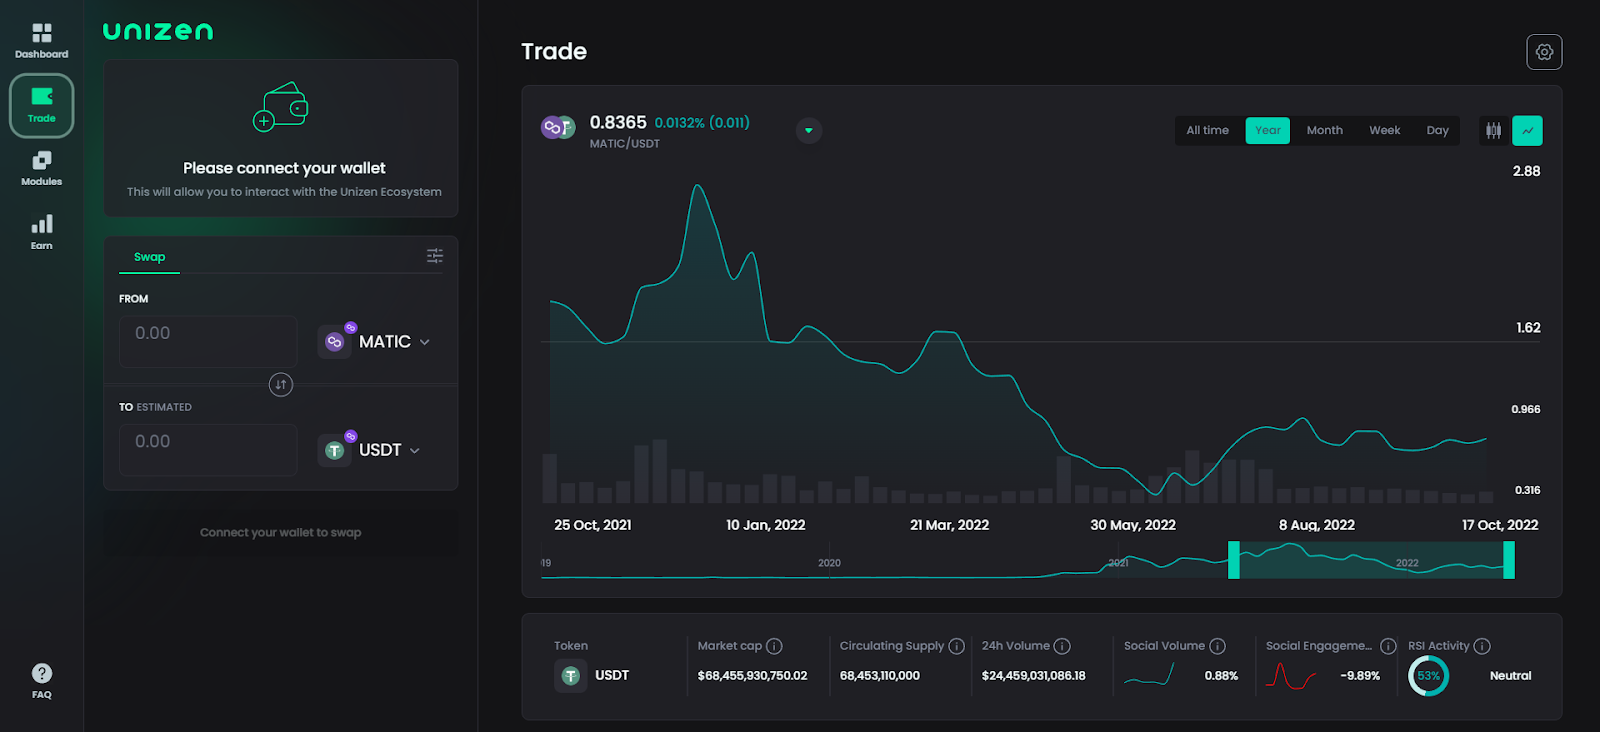The height and width of the screenshot is (732, 1600).
Task: Click the 68,453,110,000 supply value
Action: point(880,676)
